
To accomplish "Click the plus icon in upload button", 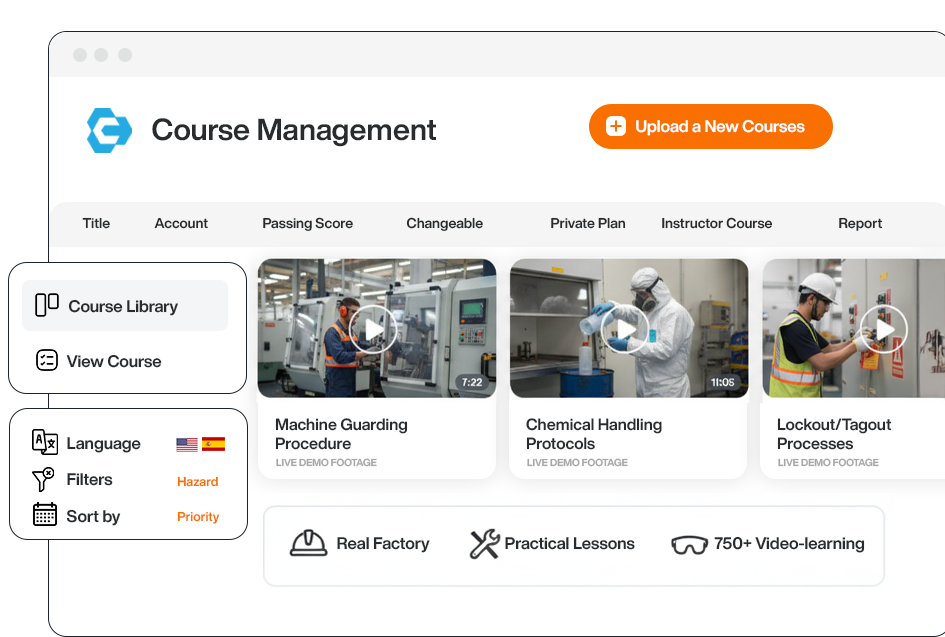I will click(x=616, y=127).
